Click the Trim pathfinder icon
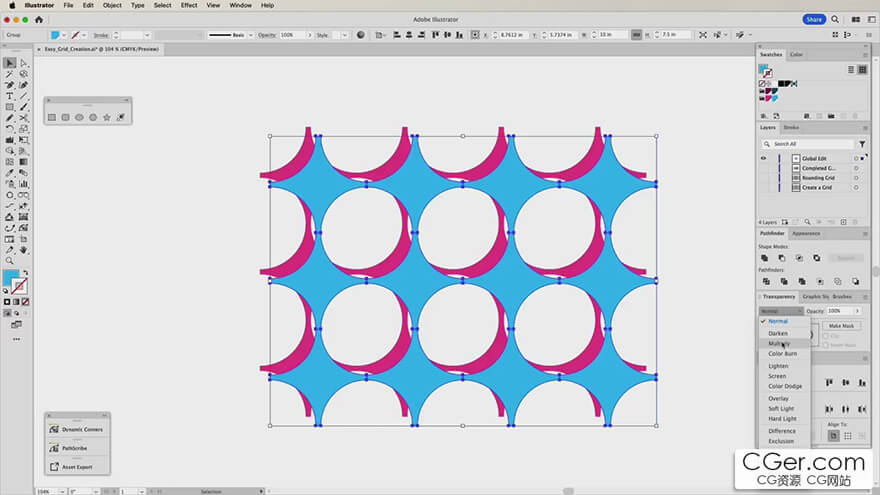This screenshot has width=880, height=495. 784,281
